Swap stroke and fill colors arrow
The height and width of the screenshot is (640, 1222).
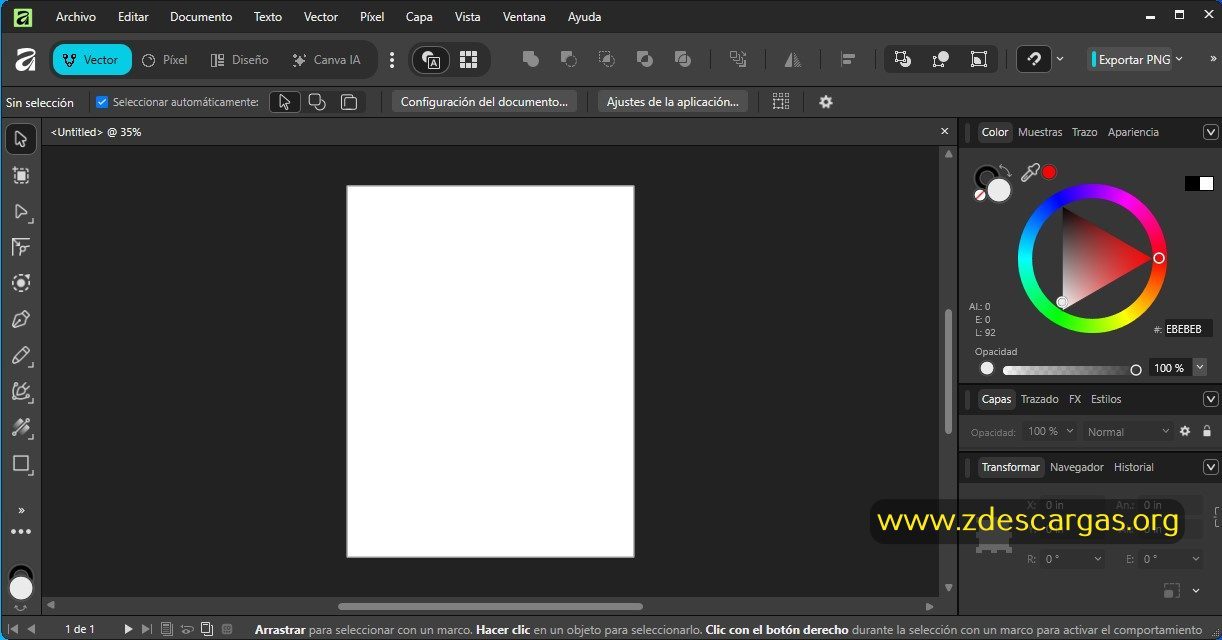tap(1005, 171)
